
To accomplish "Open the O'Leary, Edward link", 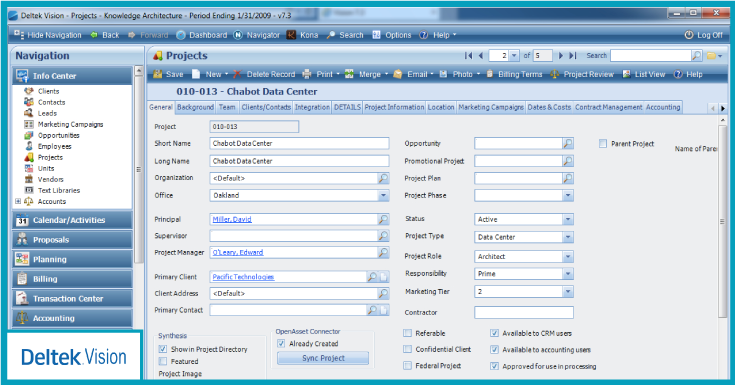I will click(238, 252).
